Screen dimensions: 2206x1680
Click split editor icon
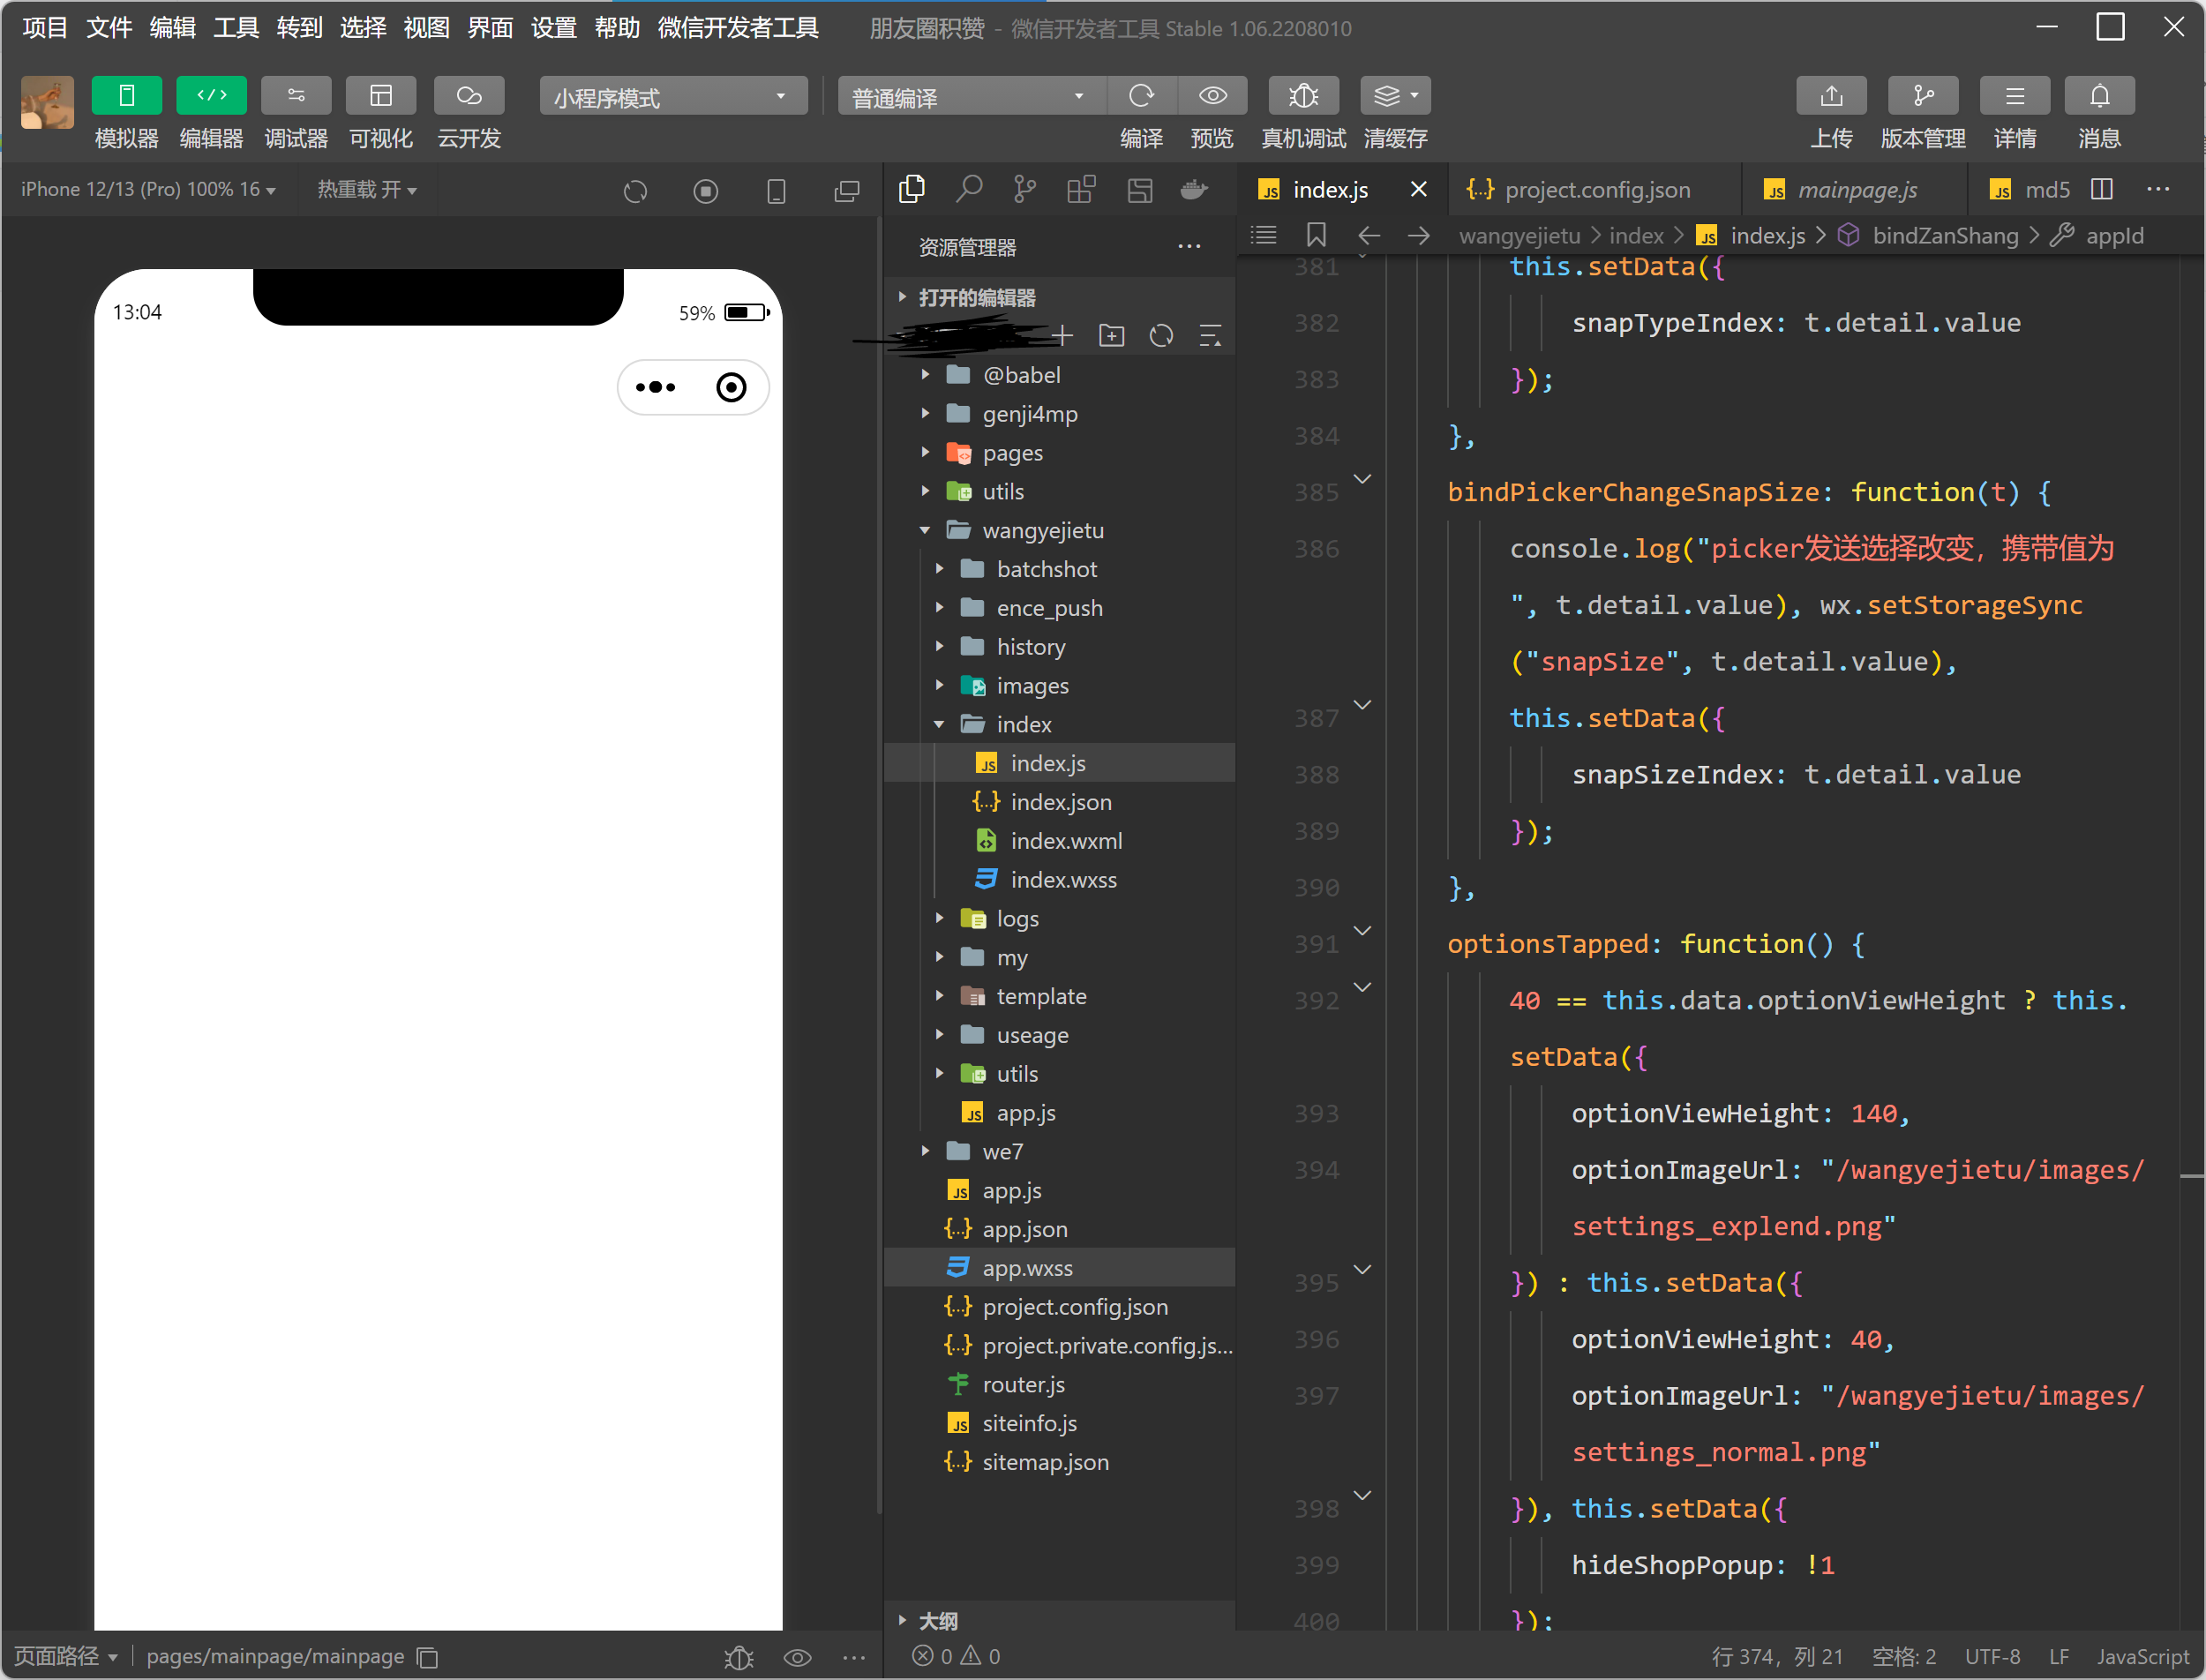coord(2102,189)
